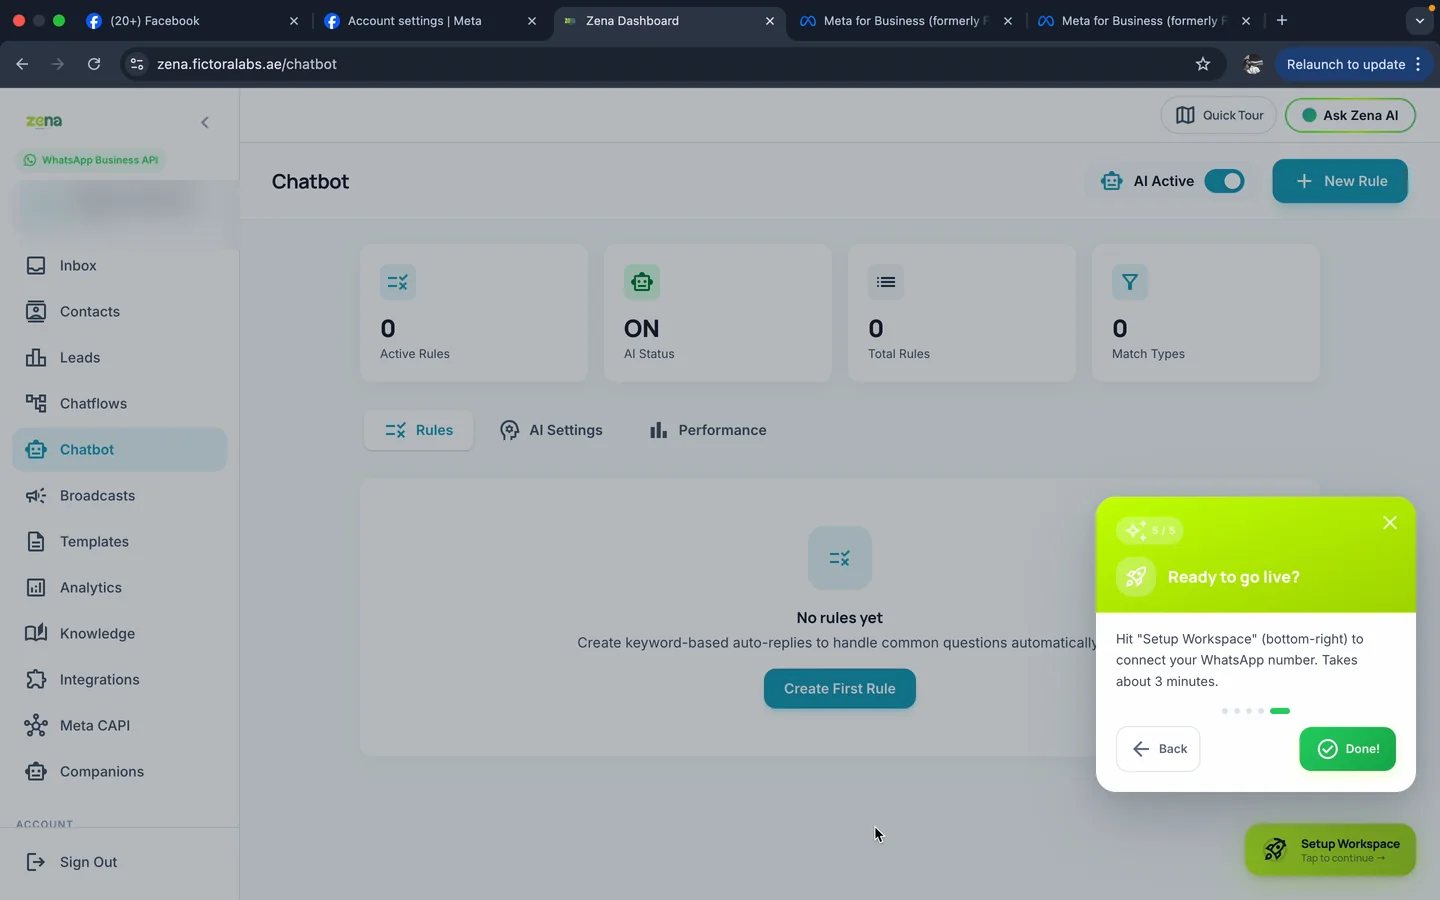The width and height of the screenshot is (1440, 900).
Task: Click Done! in the tour popup
Action: pos(1347,749)
